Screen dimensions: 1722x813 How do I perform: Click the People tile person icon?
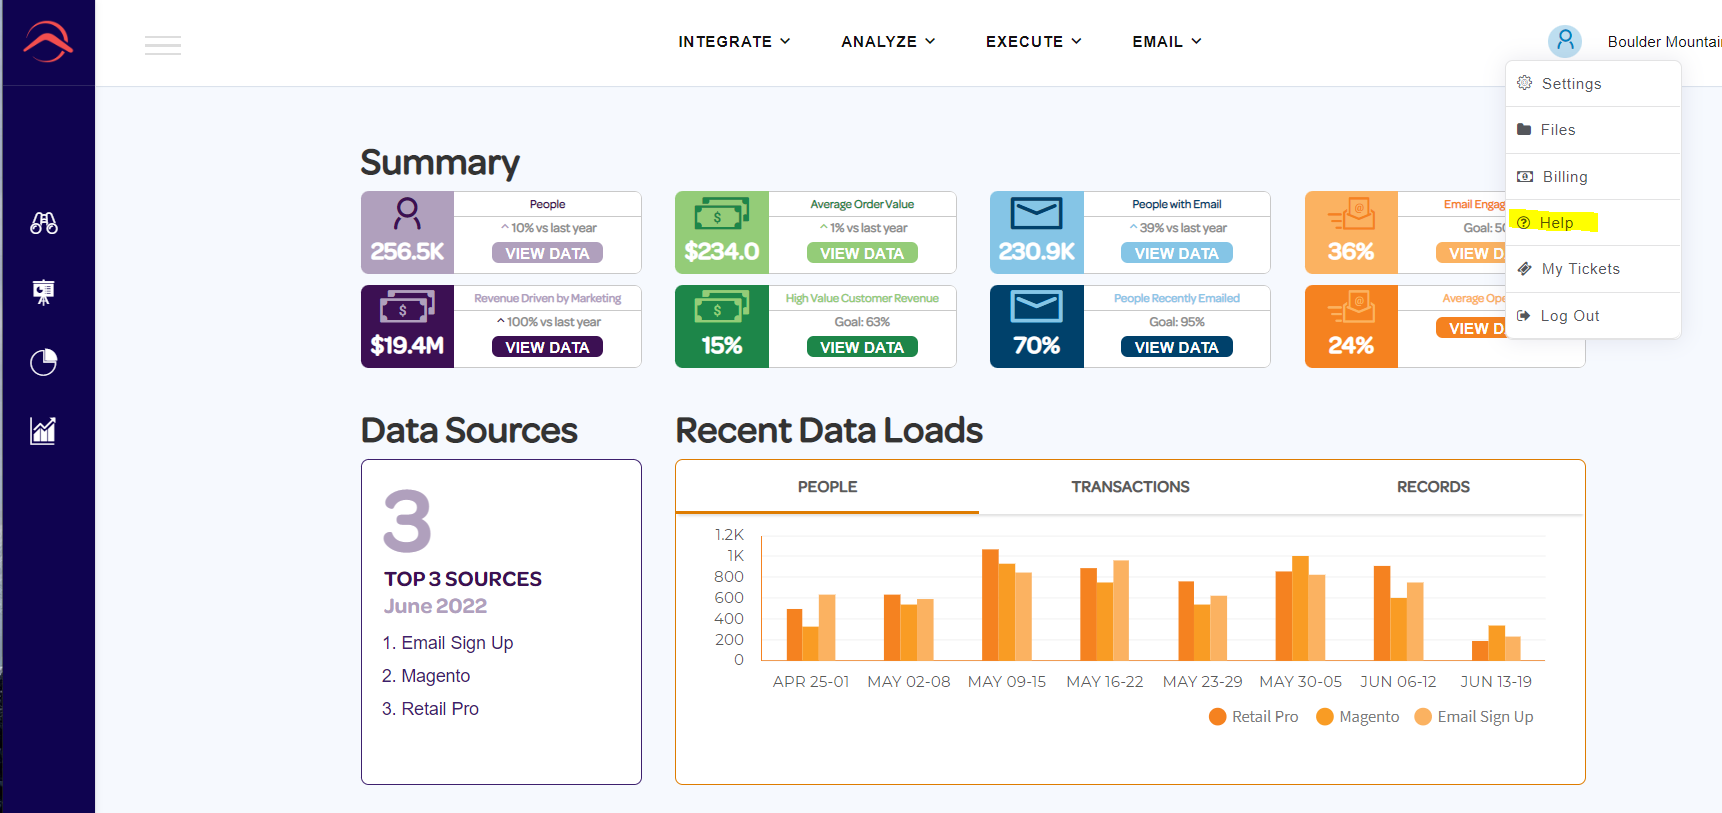[x=407, y=213]
